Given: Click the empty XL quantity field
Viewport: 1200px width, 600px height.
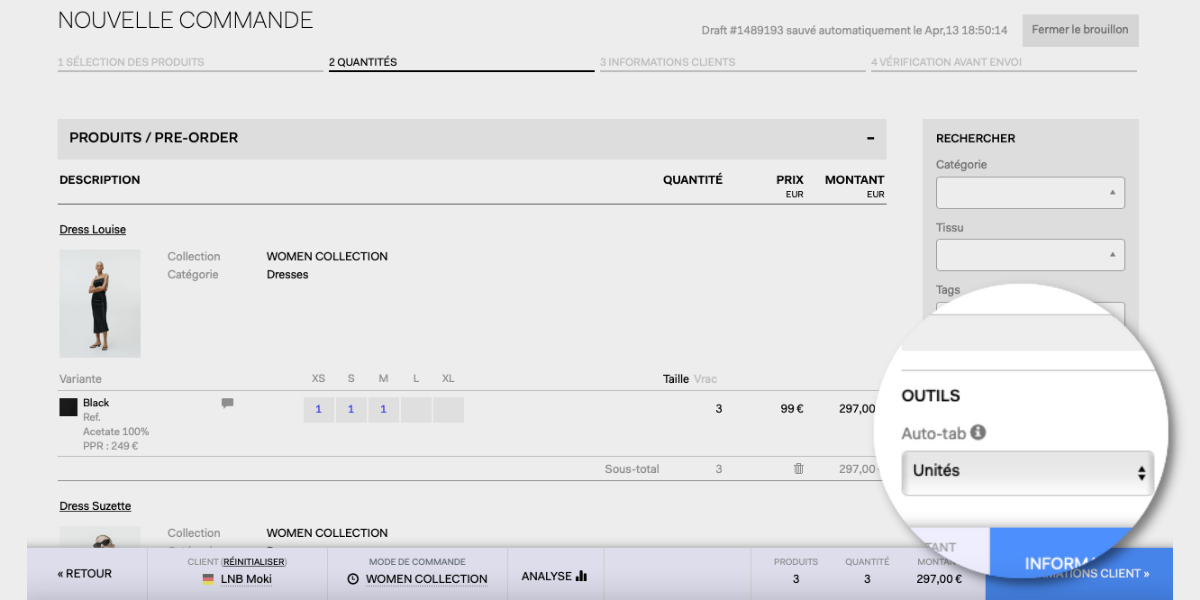Looking at the screenshot, I should (449, 409).
